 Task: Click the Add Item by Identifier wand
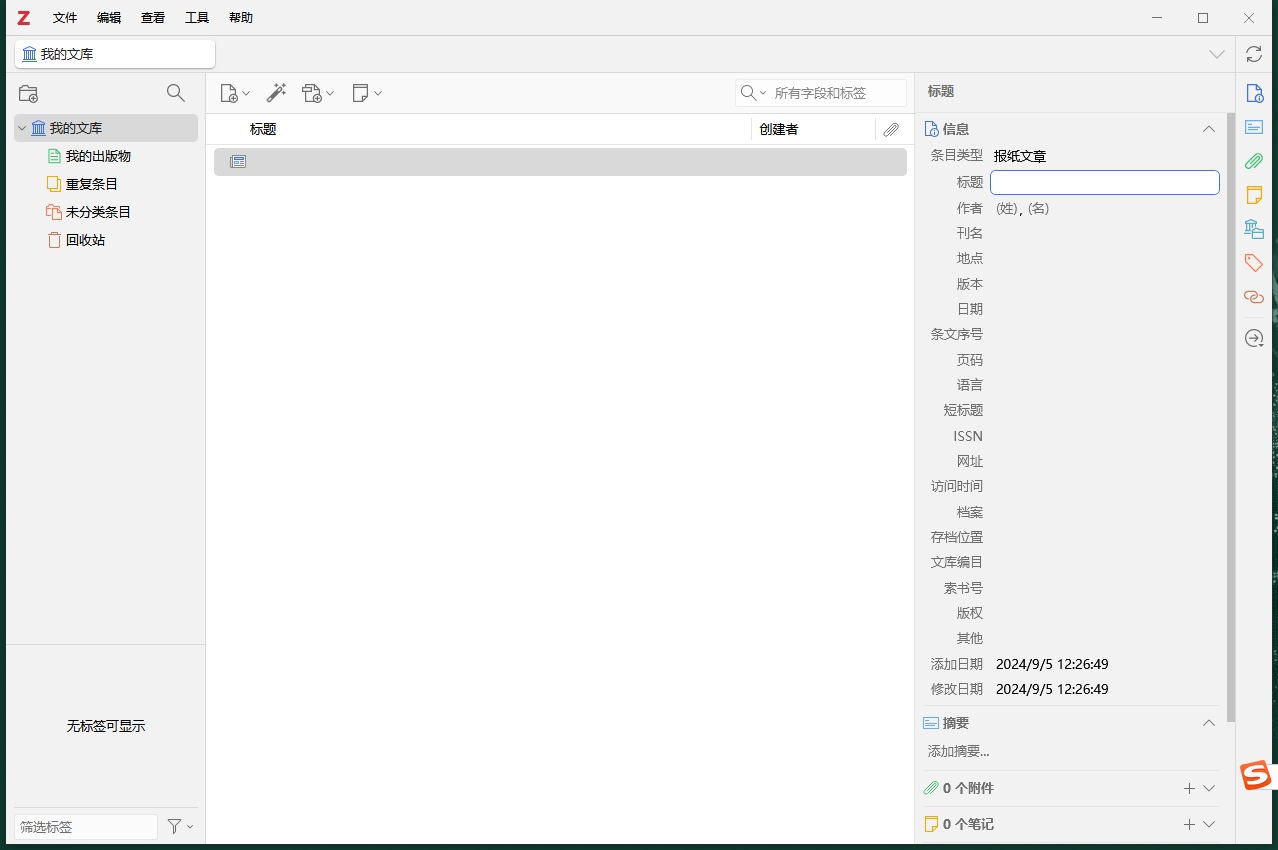(276, 93)
